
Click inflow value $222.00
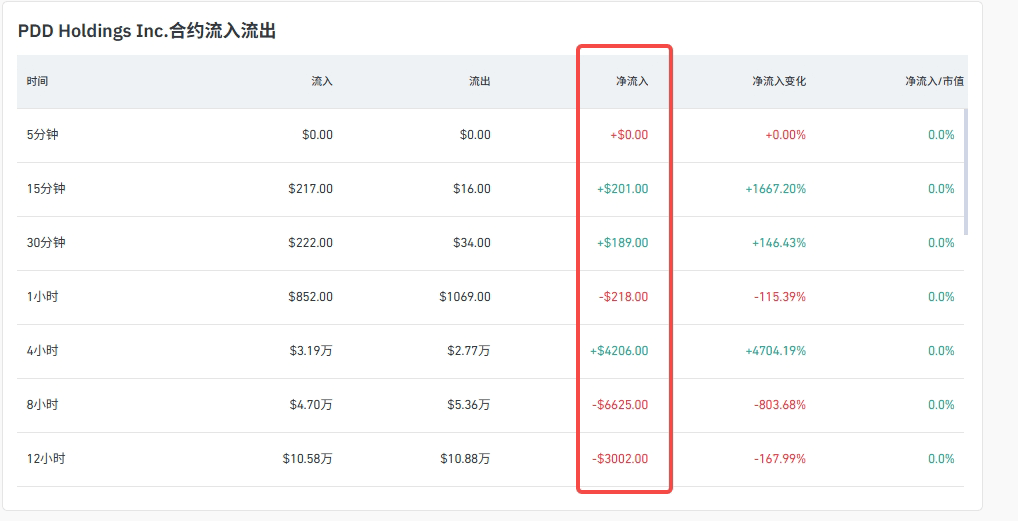point(311,242)
